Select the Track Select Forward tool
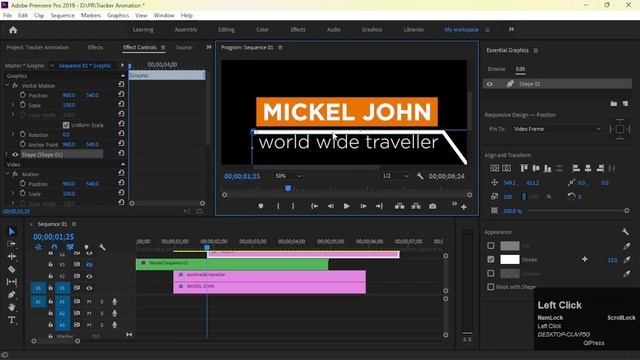The width and height of the screenshot is (640, 360). pyautogui.click(x=11, y=244)
